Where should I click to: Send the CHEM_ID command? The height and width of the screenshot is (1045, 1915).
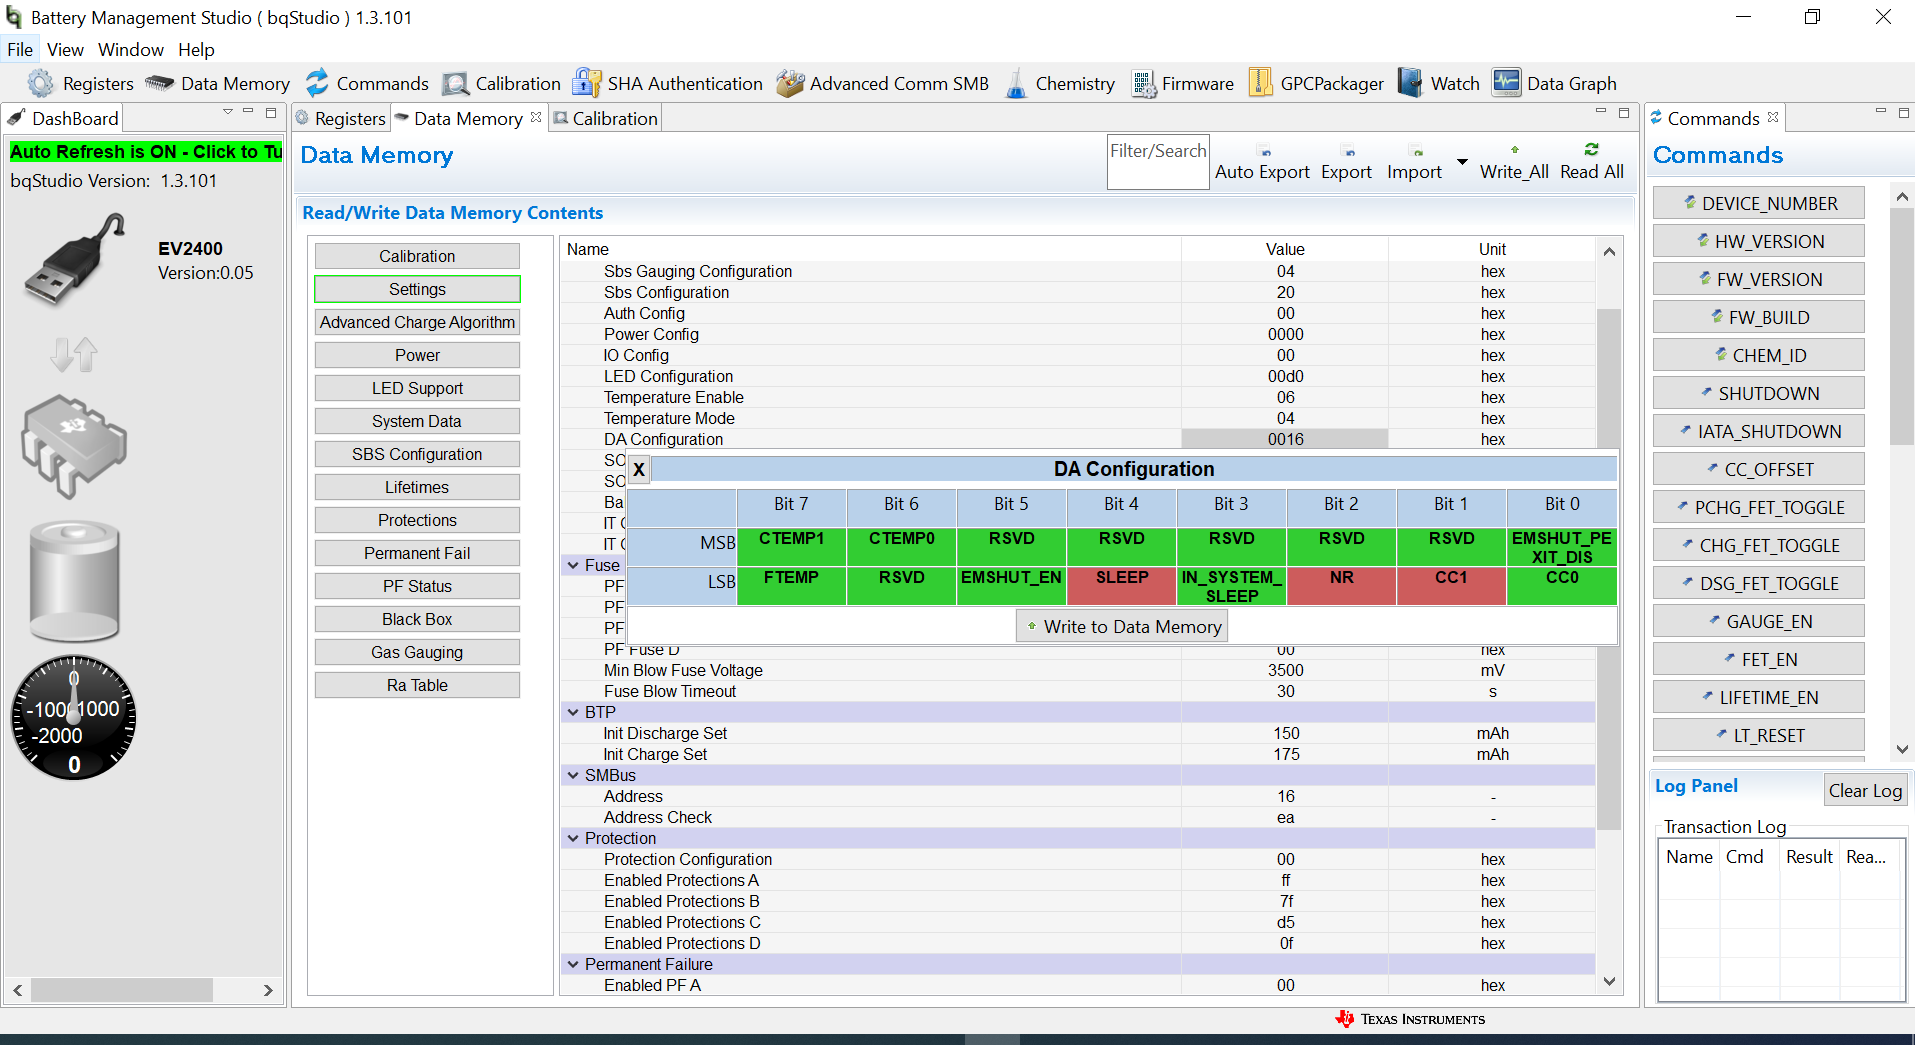pyautogui.click(x=1759, y=355)
